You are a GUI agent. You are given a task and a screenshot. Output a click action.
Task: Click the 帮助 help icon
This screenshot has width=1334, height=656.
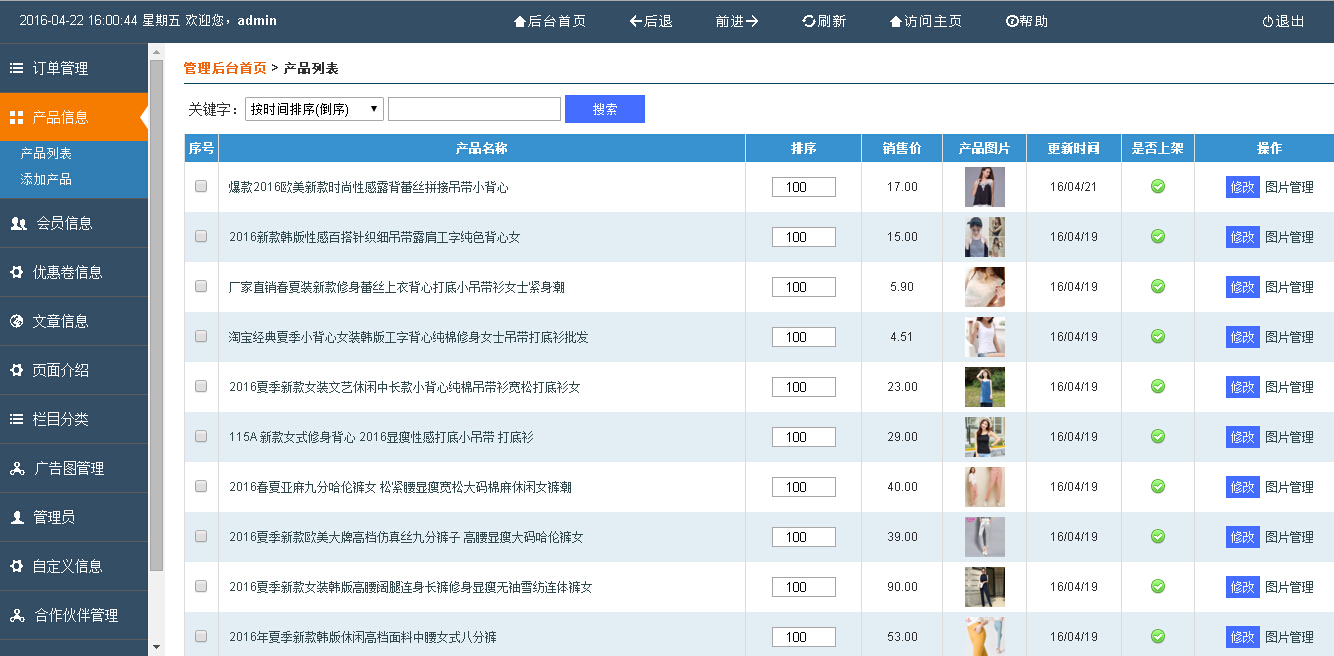pos(1012,21)
